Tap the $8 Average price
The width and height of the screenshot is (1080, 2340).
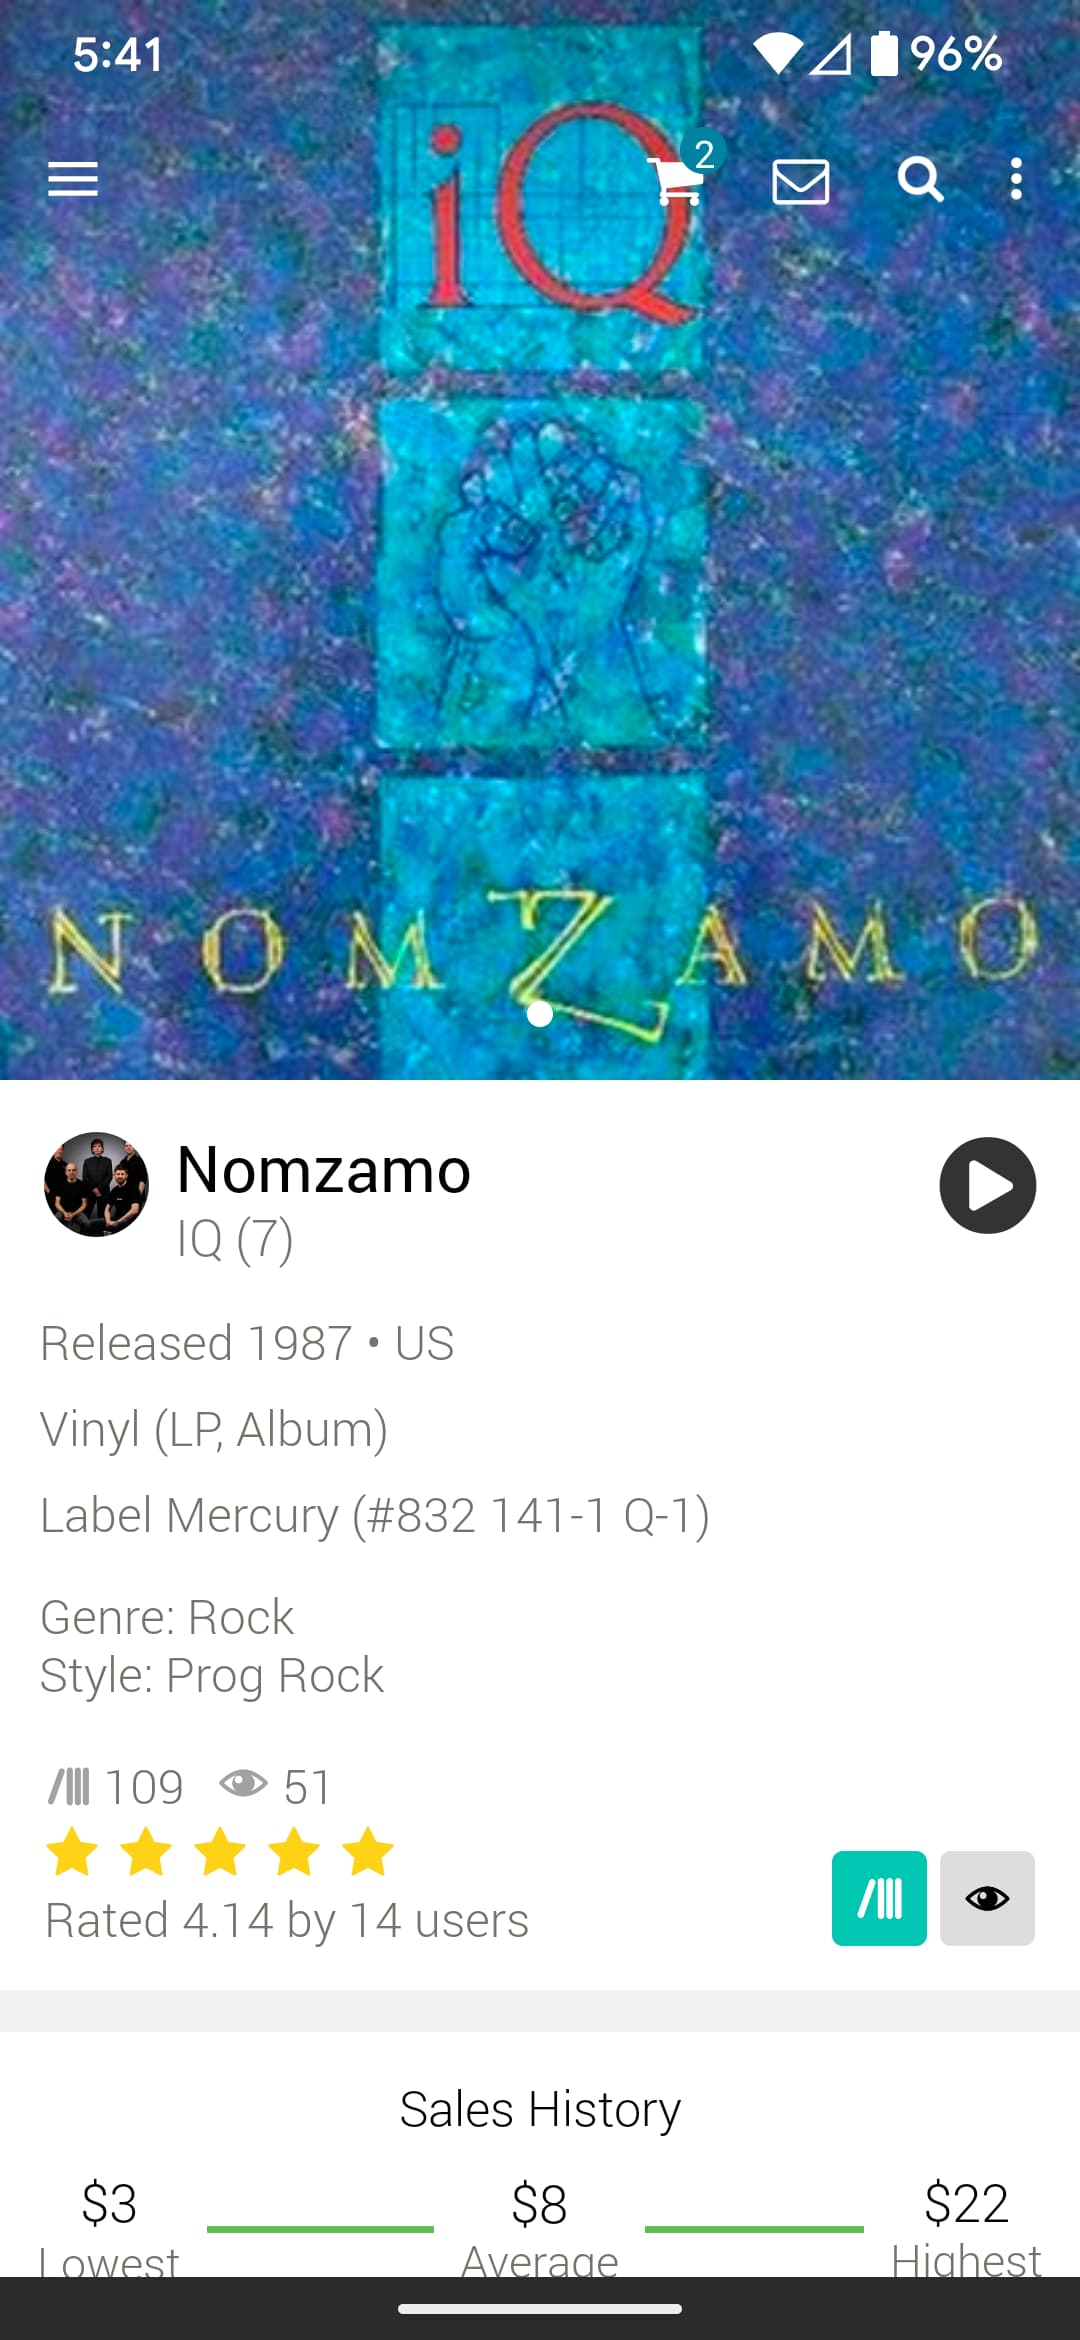coord(540,2203)
